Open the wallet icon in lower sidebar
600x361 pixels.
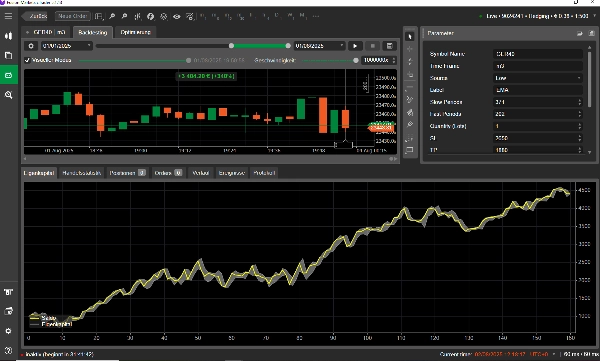(8, 311)
